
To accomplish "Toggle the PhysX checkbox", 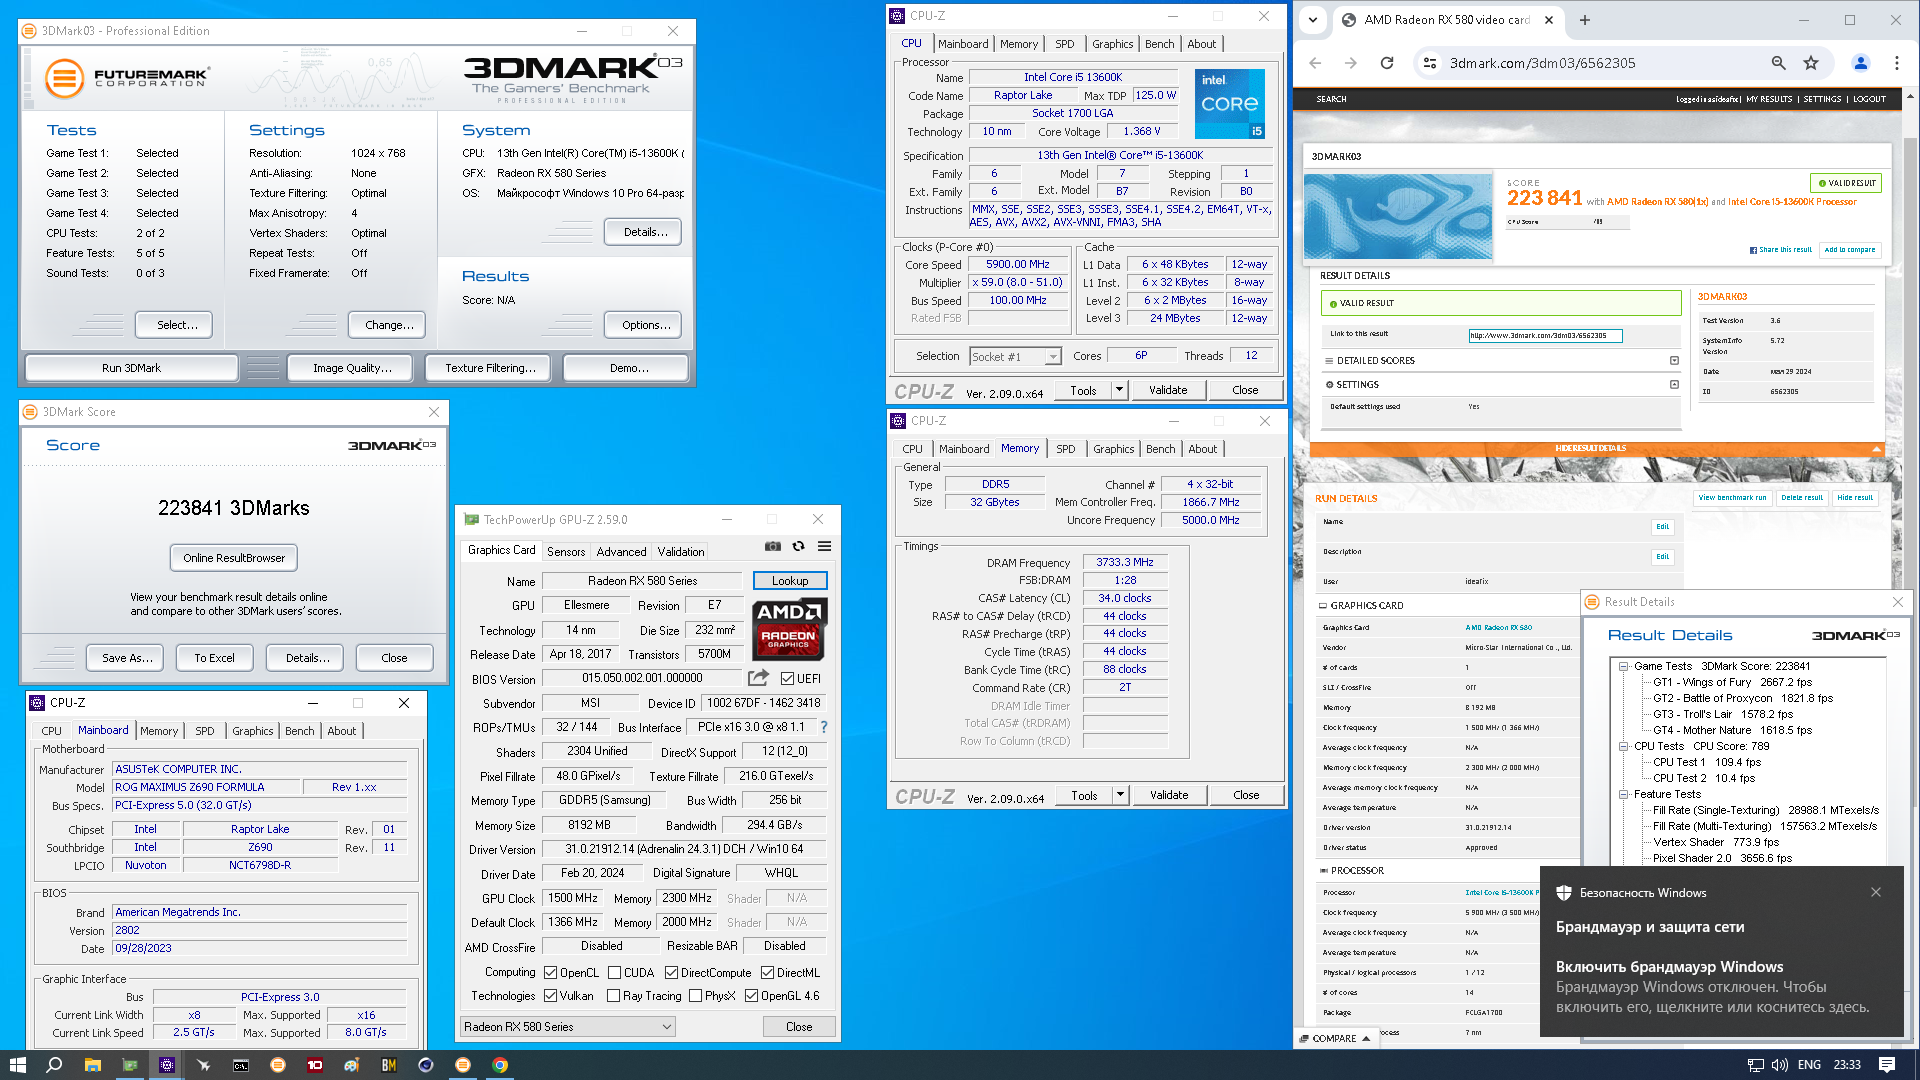I will pos(695,996).
